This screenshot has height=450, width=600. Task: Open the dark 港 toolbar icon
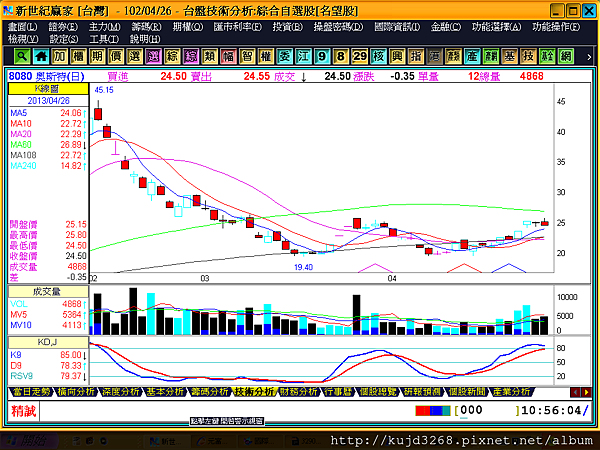[x=435, y=57]
